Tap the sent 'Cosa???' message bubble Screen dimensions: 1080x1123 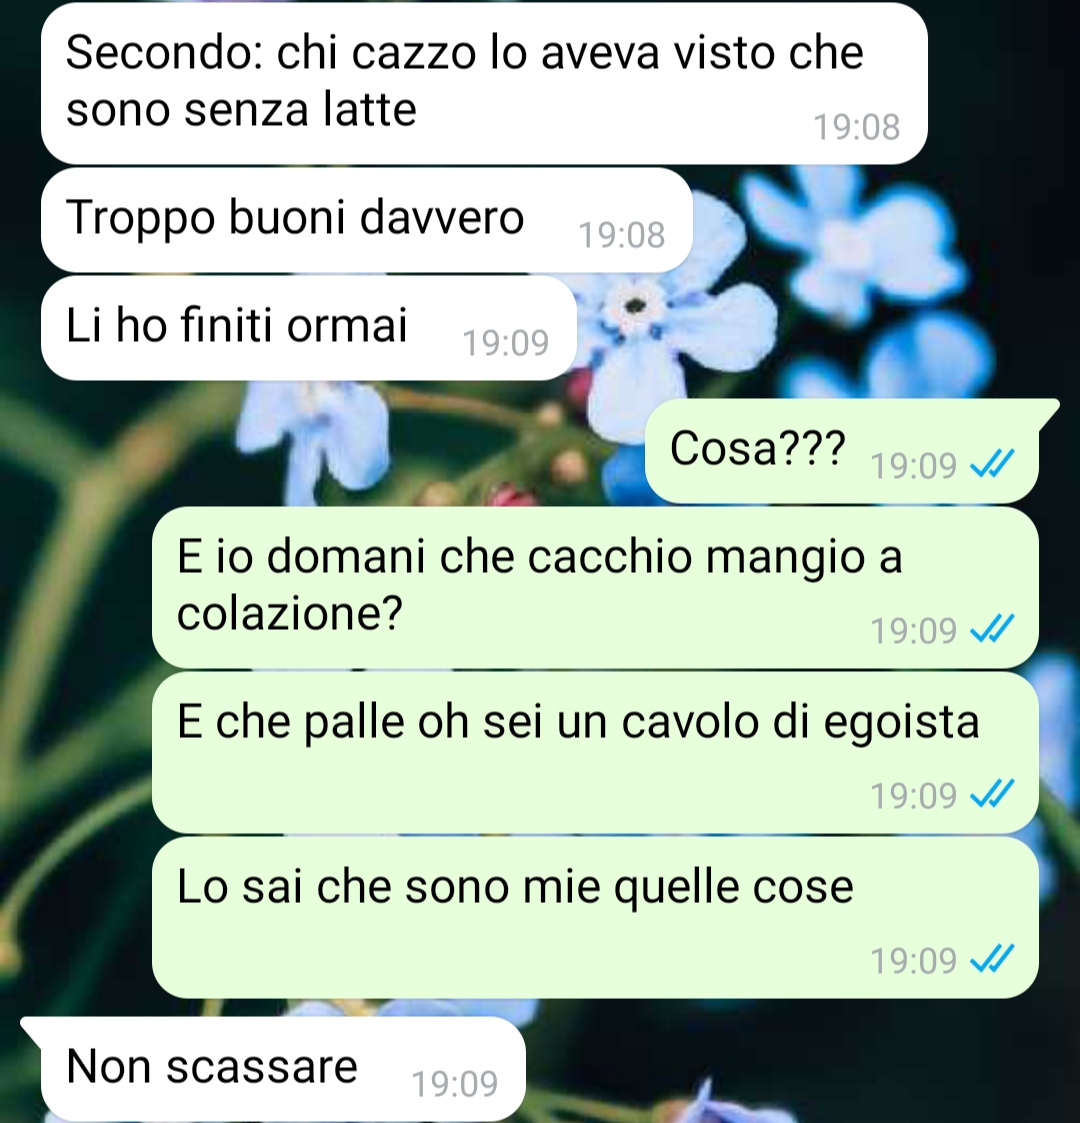(842, 450)
